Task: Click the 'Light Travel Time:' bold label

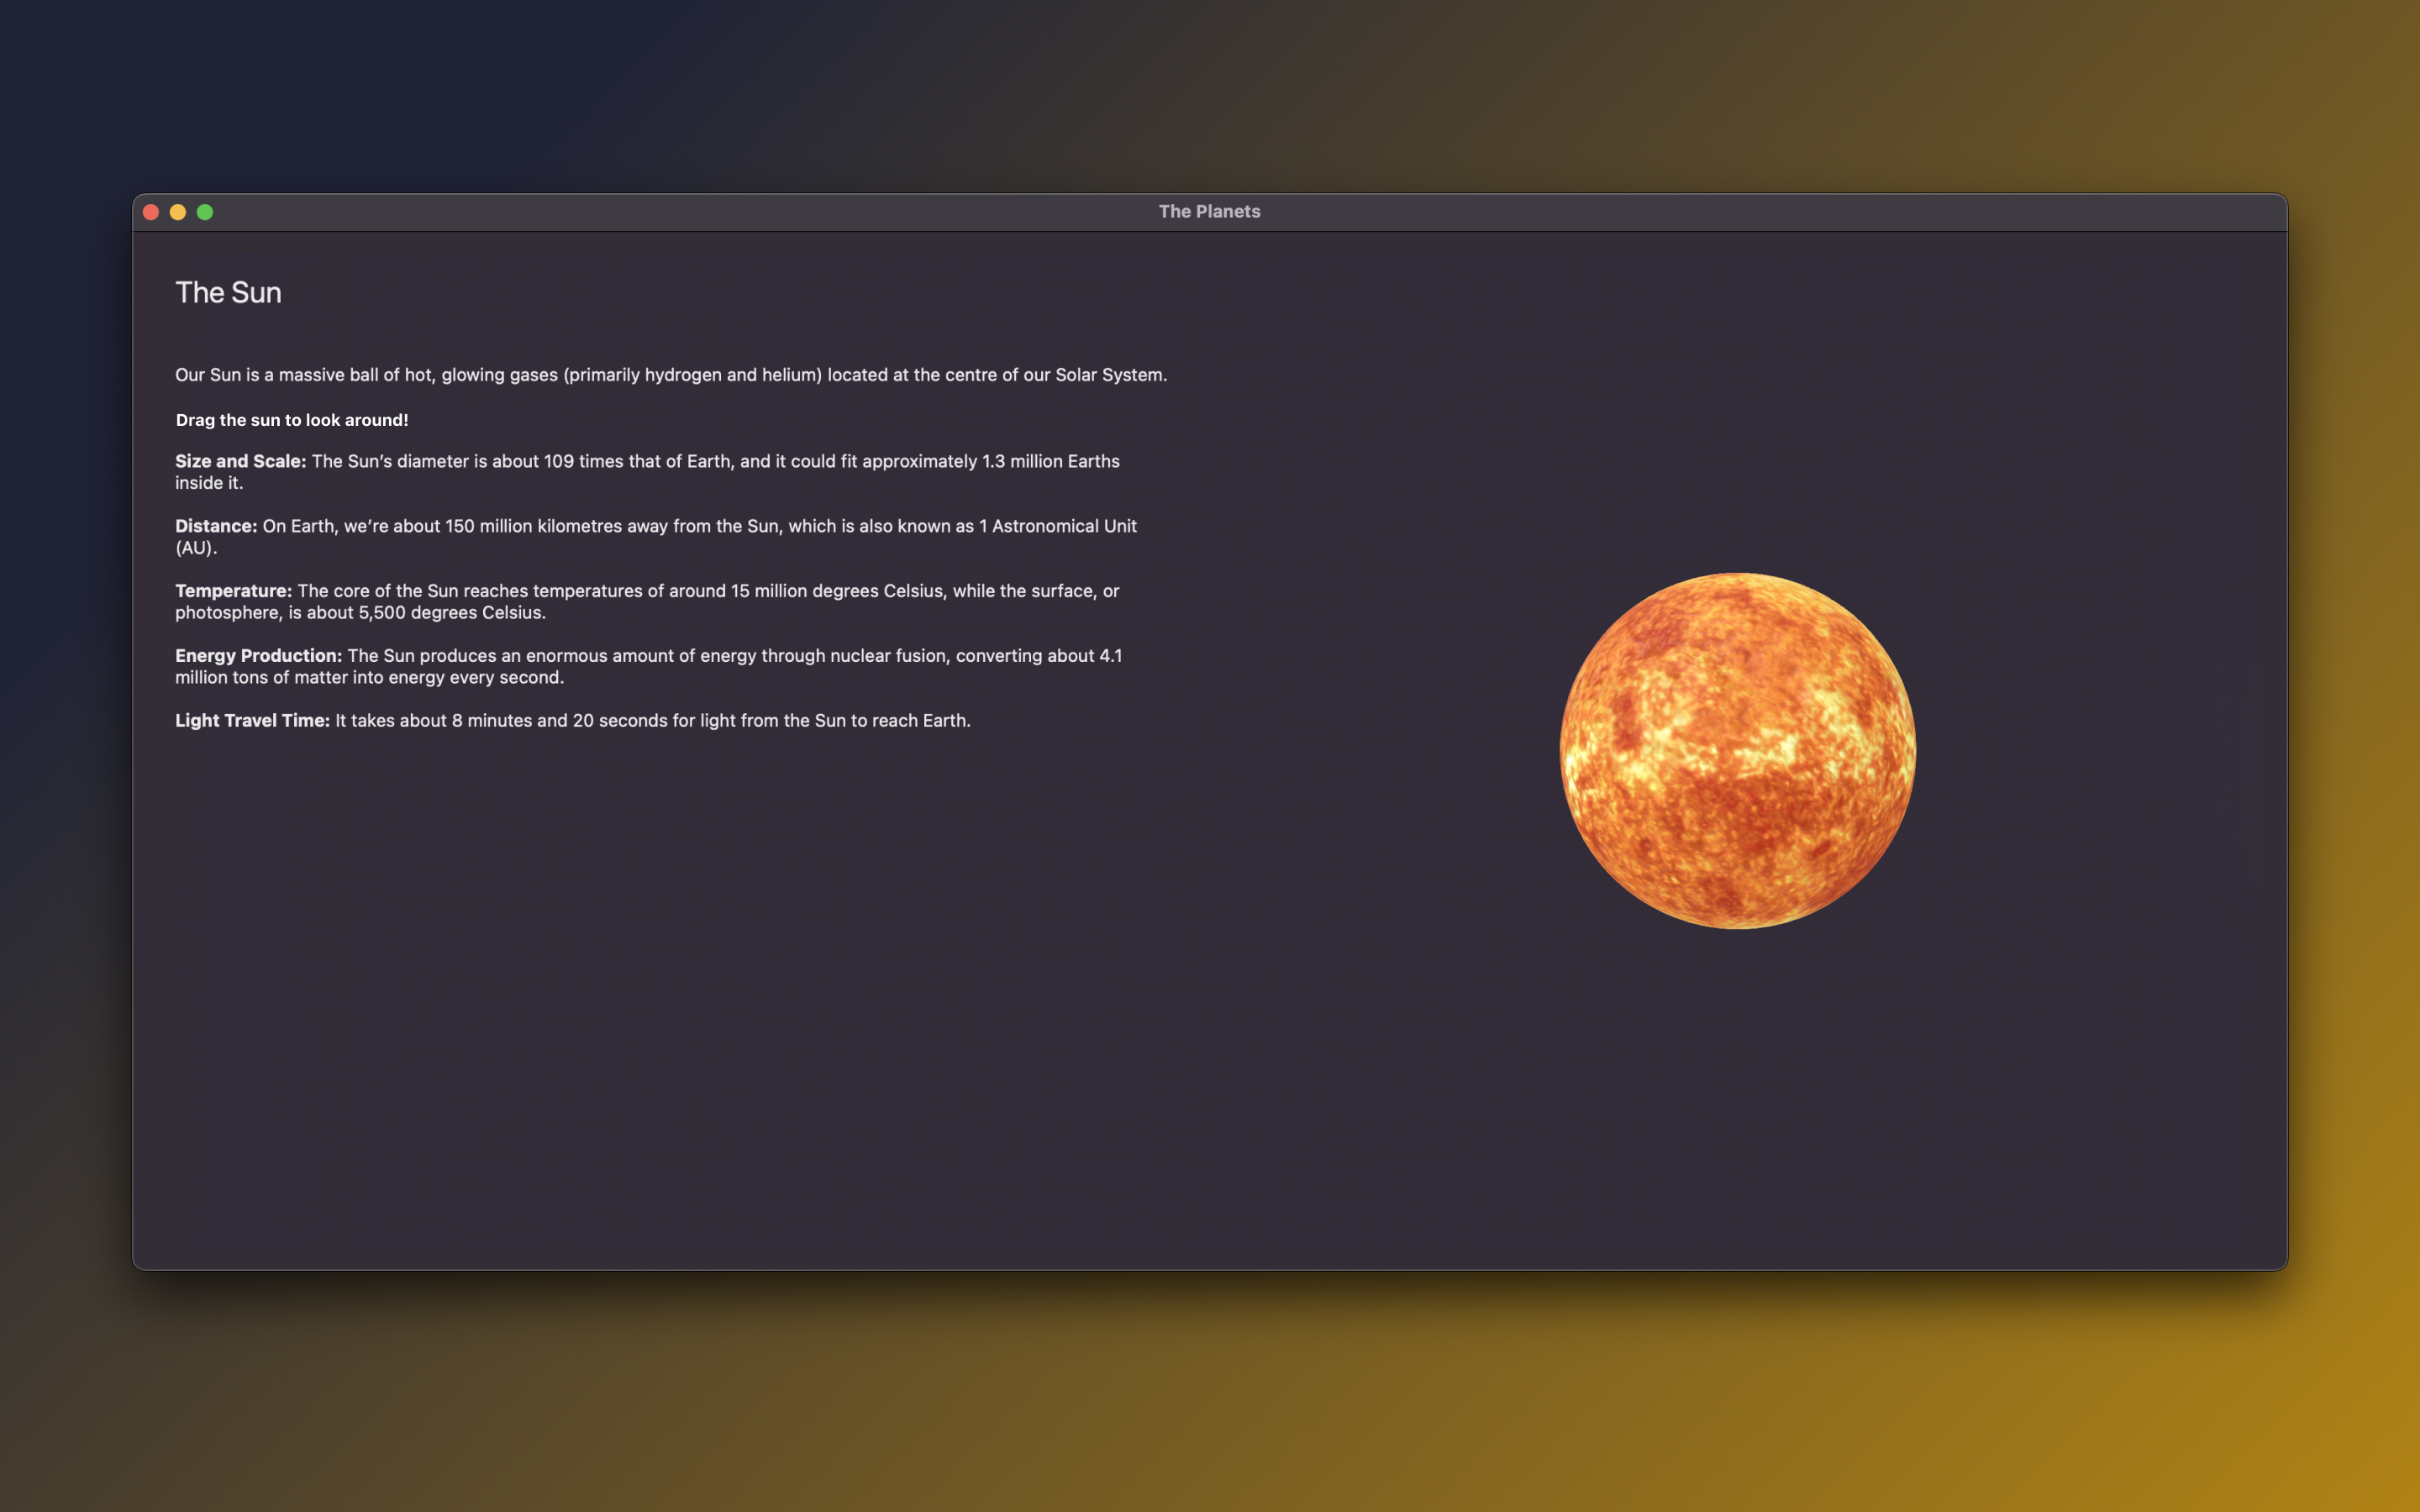Action: pyautogui.click(x=252, y=721)
